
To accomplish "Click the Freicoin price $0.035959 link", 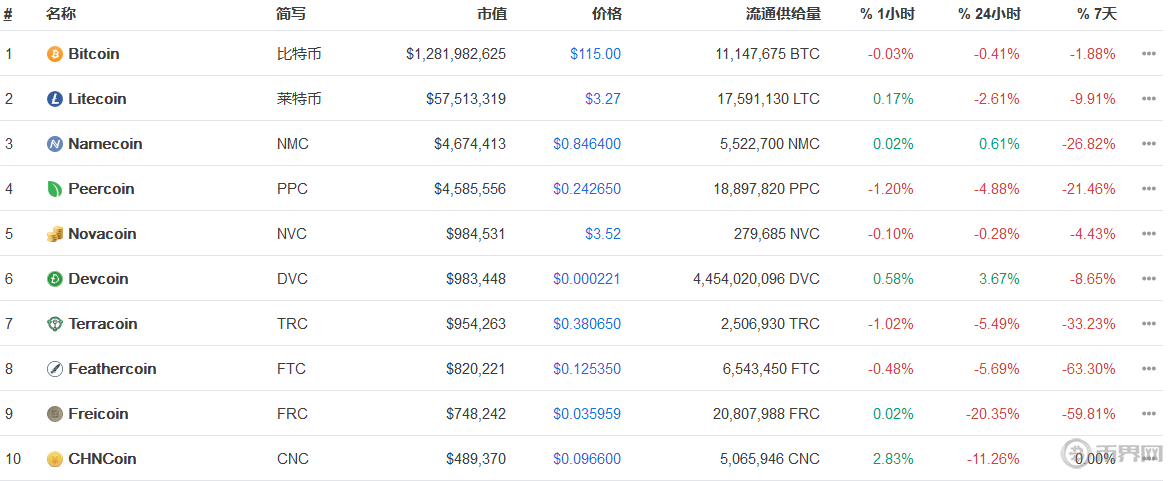I will (x=587, y=414).
